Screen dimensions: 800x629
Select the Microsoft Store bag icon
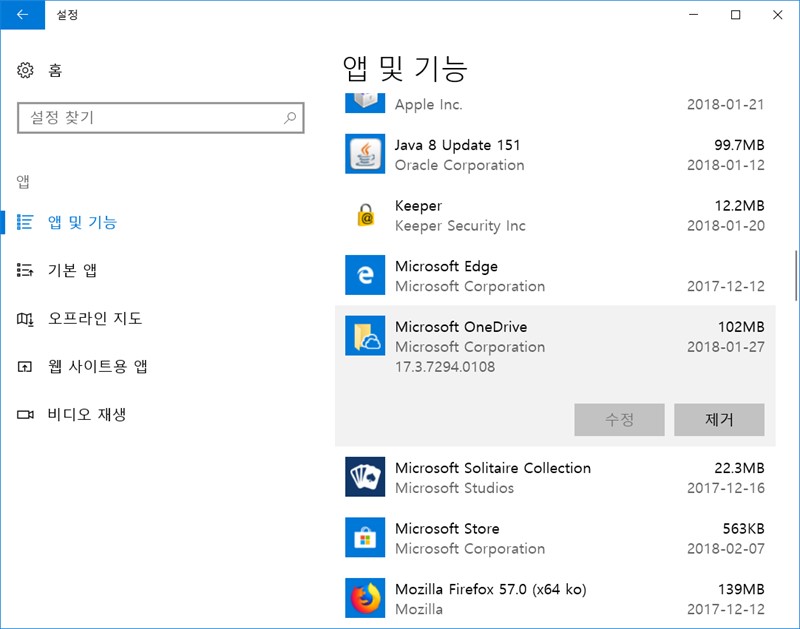(365, 537)
